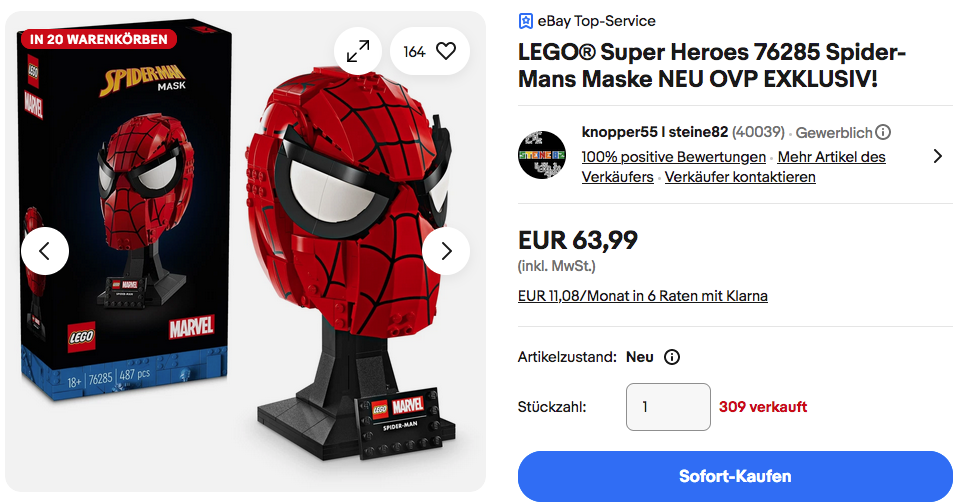Click the Stückzahl quantity field

668,407
